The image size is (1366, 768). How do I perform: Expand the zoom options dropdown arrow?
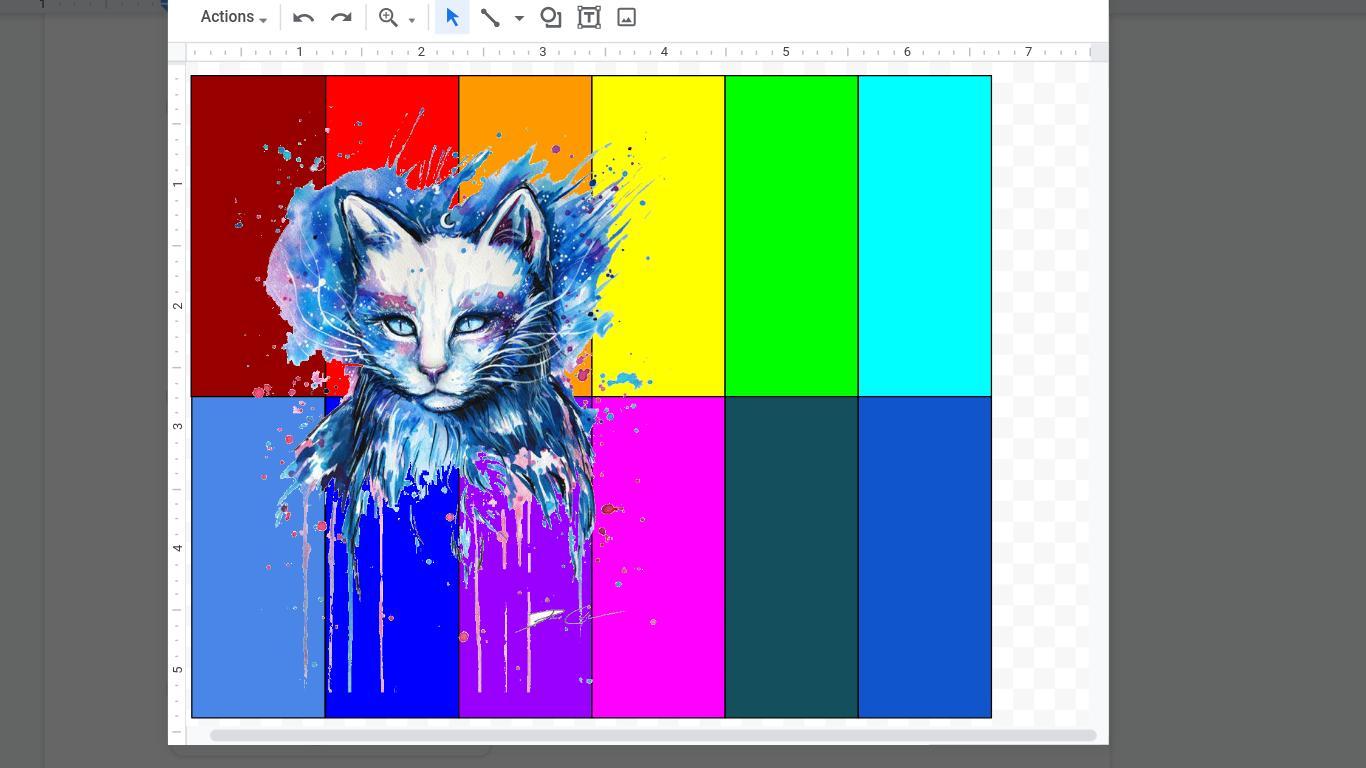[411, 20]
